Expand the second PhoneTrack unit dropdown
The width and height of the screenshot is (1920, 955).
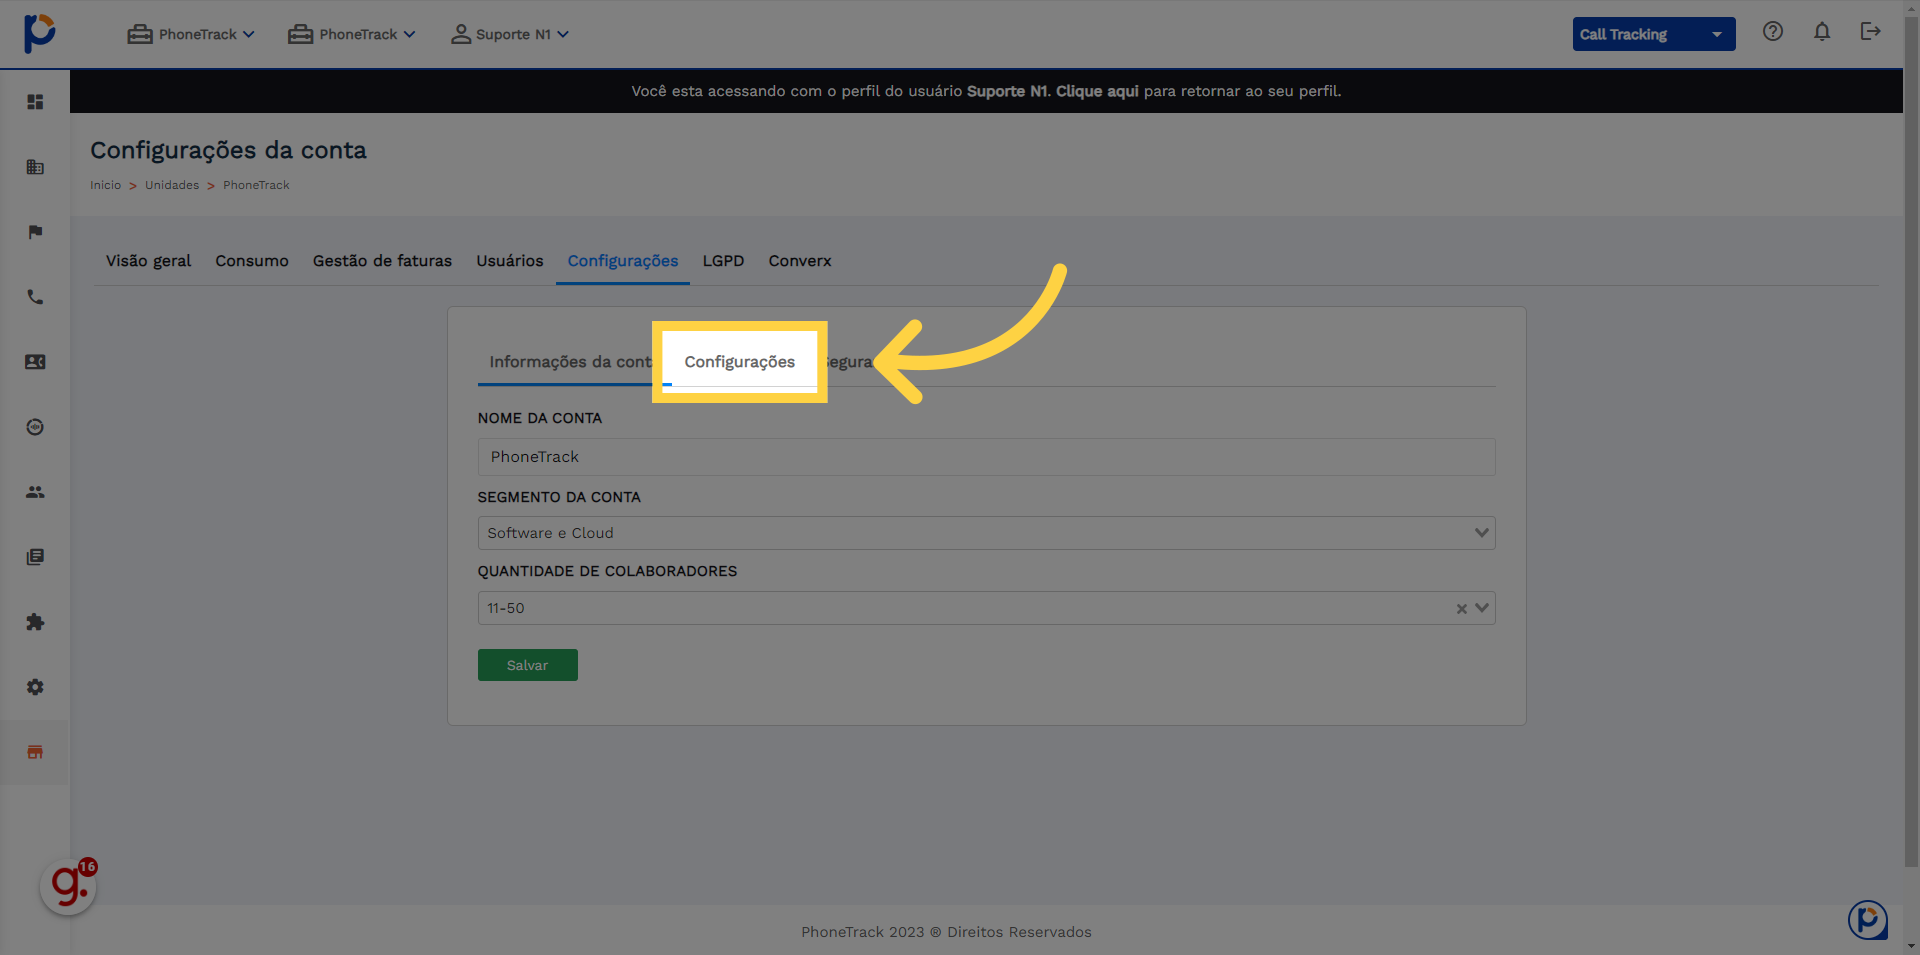[352, 34]
